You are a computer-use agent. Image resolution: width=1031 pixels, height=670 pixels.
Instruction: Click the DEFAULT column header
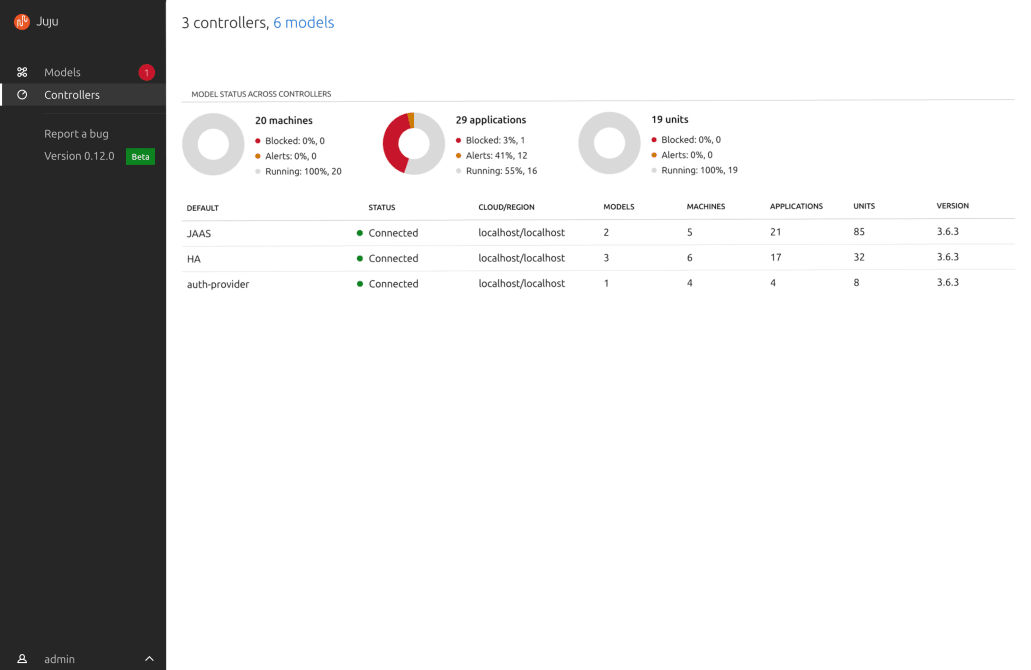(203, 208)
